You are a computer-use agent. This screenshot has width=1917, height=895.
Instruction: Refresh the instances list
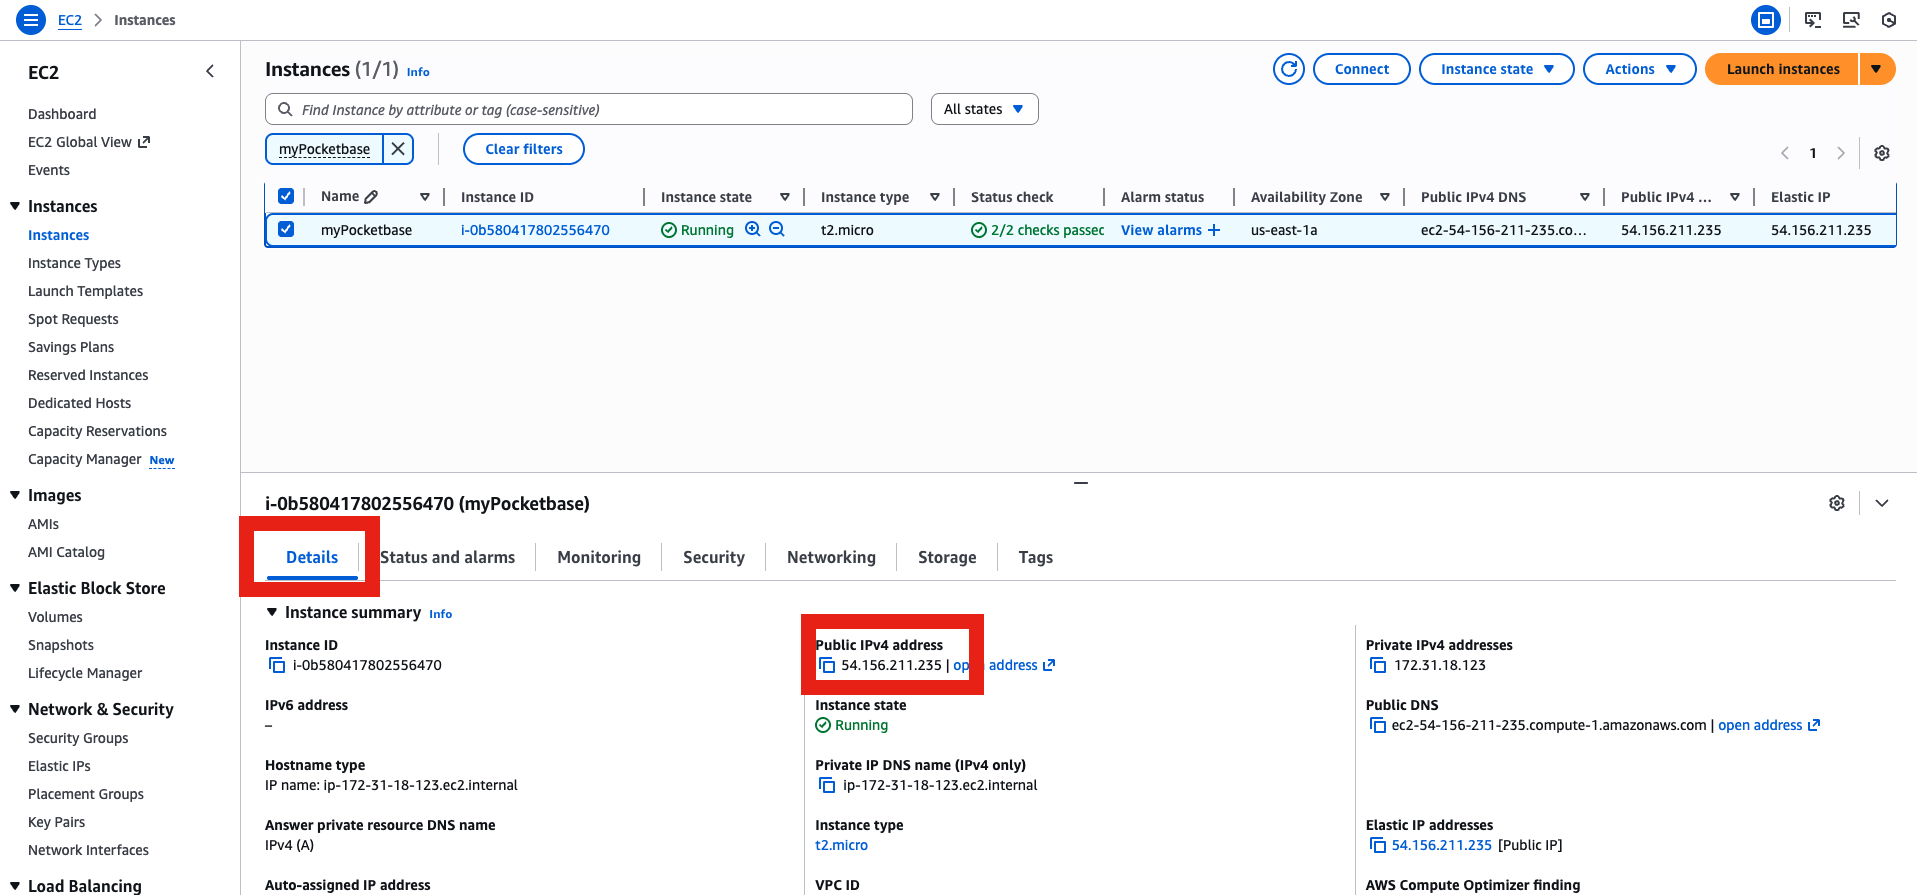tap(1289, 69)
